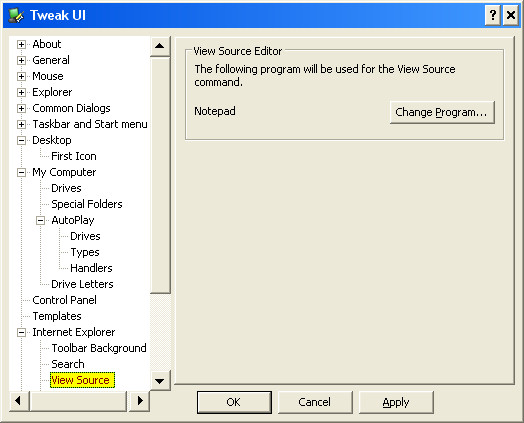Select the Special Folders item
Image resolution: width=524 pixels, height=423 pixels.
[87, 204]
